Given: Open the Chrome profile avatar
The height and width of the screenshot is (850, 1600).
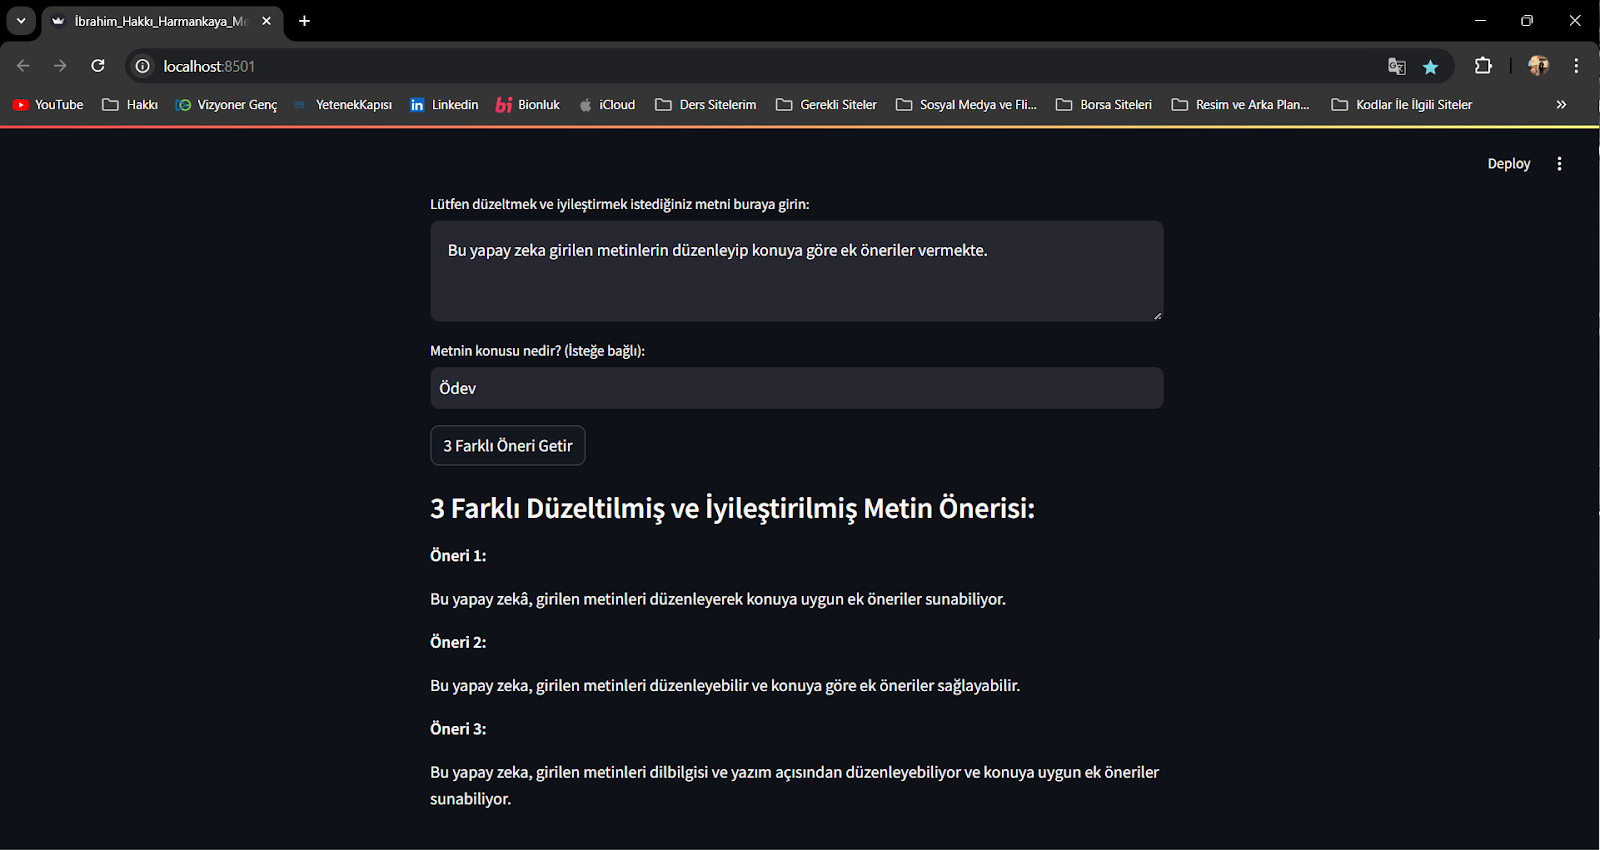Looking at the screenshot, I should [1538, 66].
